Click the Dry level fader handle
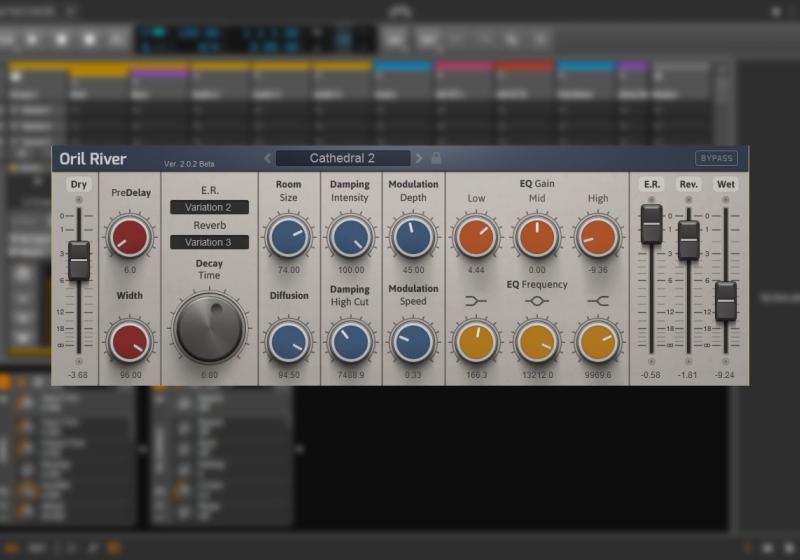 click(x=79, y=260)
